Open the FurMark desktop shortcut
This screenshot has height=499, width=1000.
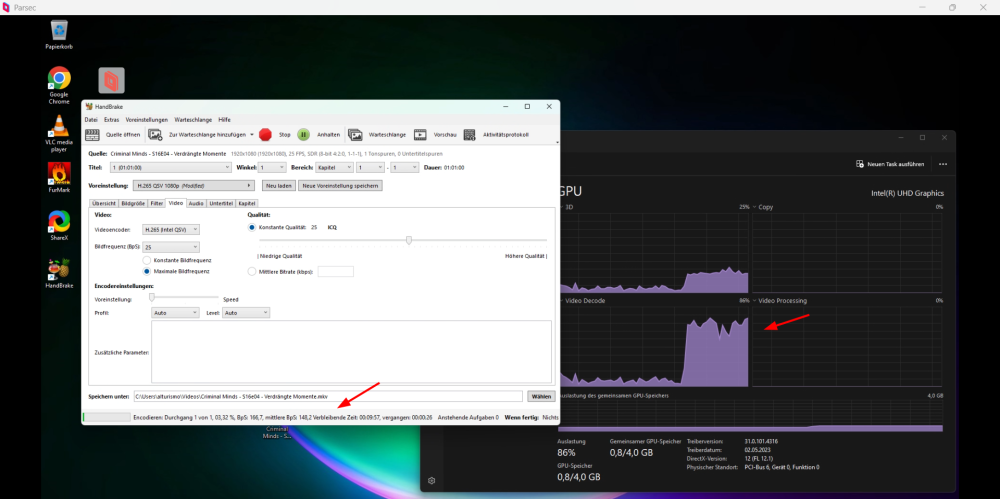coord(59,178)
